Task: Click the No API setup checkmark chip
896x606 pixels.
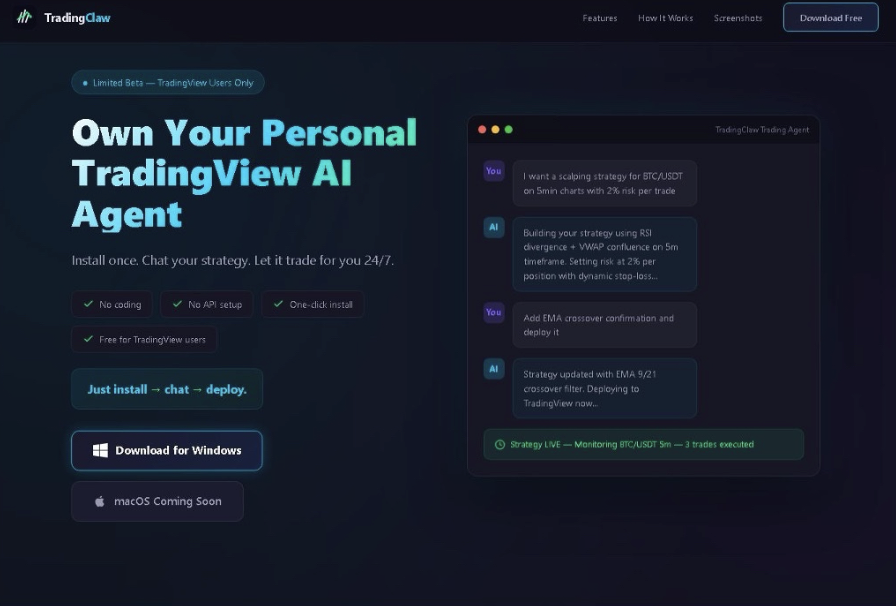Action: coord(207,304)
